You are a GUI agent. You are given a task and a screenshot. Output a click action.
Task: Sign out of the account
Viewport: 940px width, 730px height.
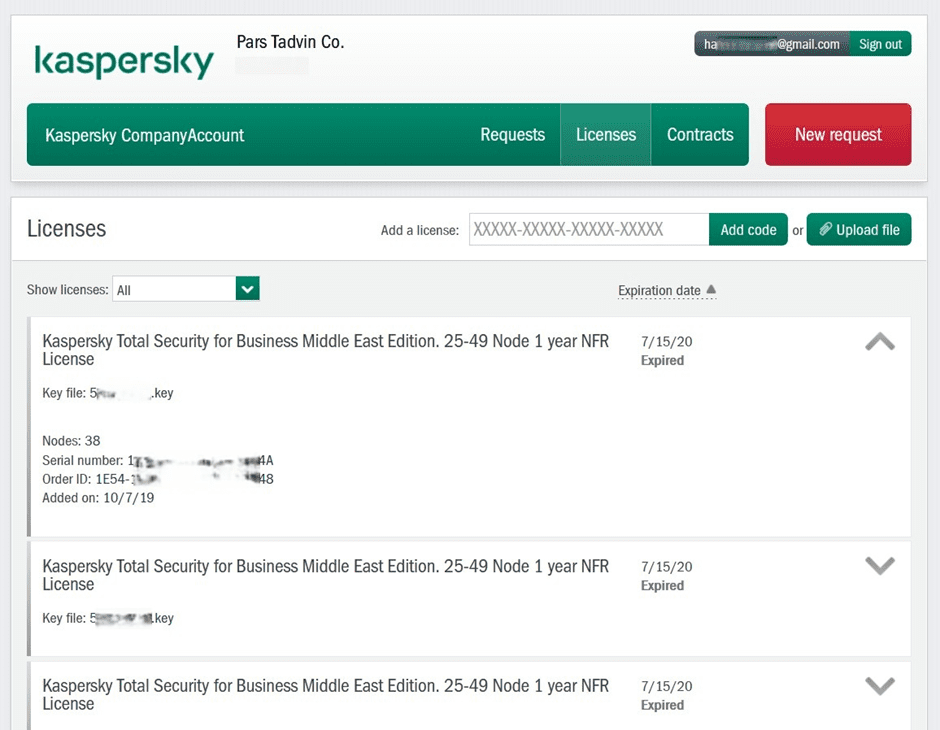click(880, 44)
